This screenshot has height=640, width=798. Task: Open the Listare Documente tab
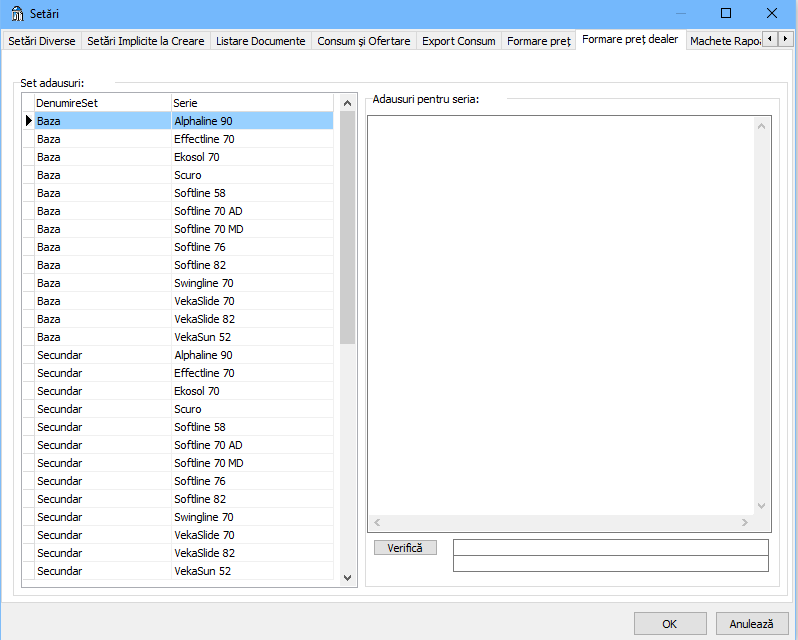point(260,41)
